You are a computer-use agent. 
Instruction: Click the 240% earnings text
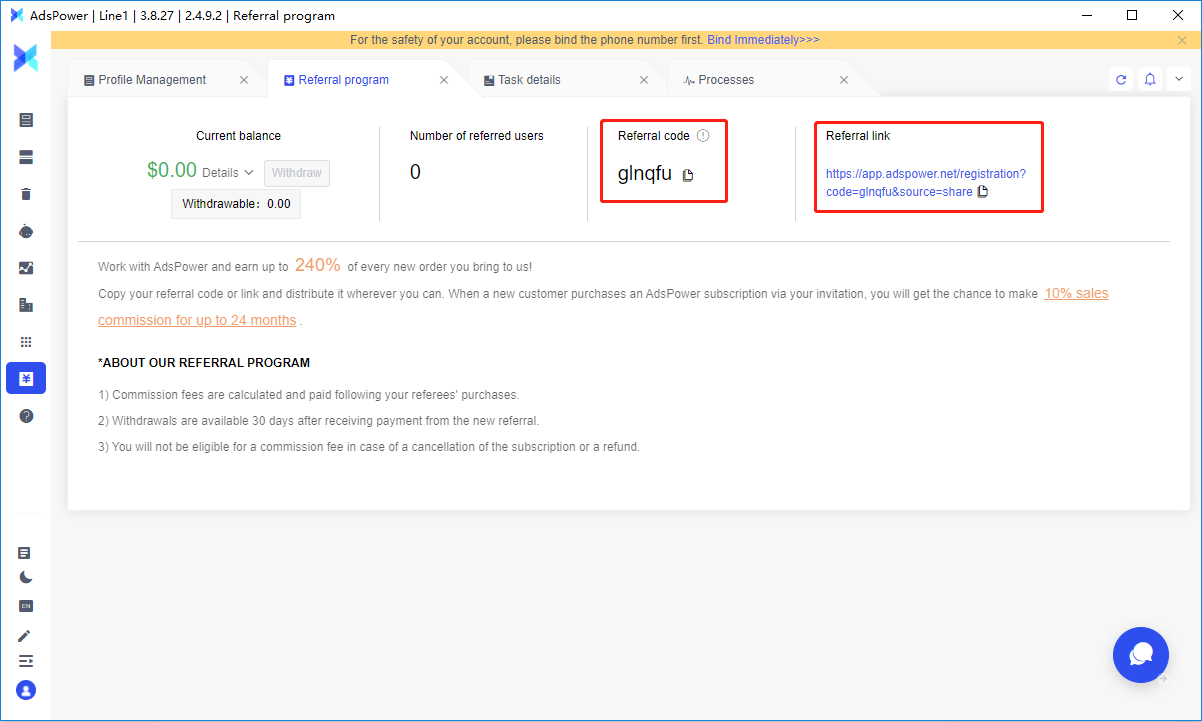point(318,265)
